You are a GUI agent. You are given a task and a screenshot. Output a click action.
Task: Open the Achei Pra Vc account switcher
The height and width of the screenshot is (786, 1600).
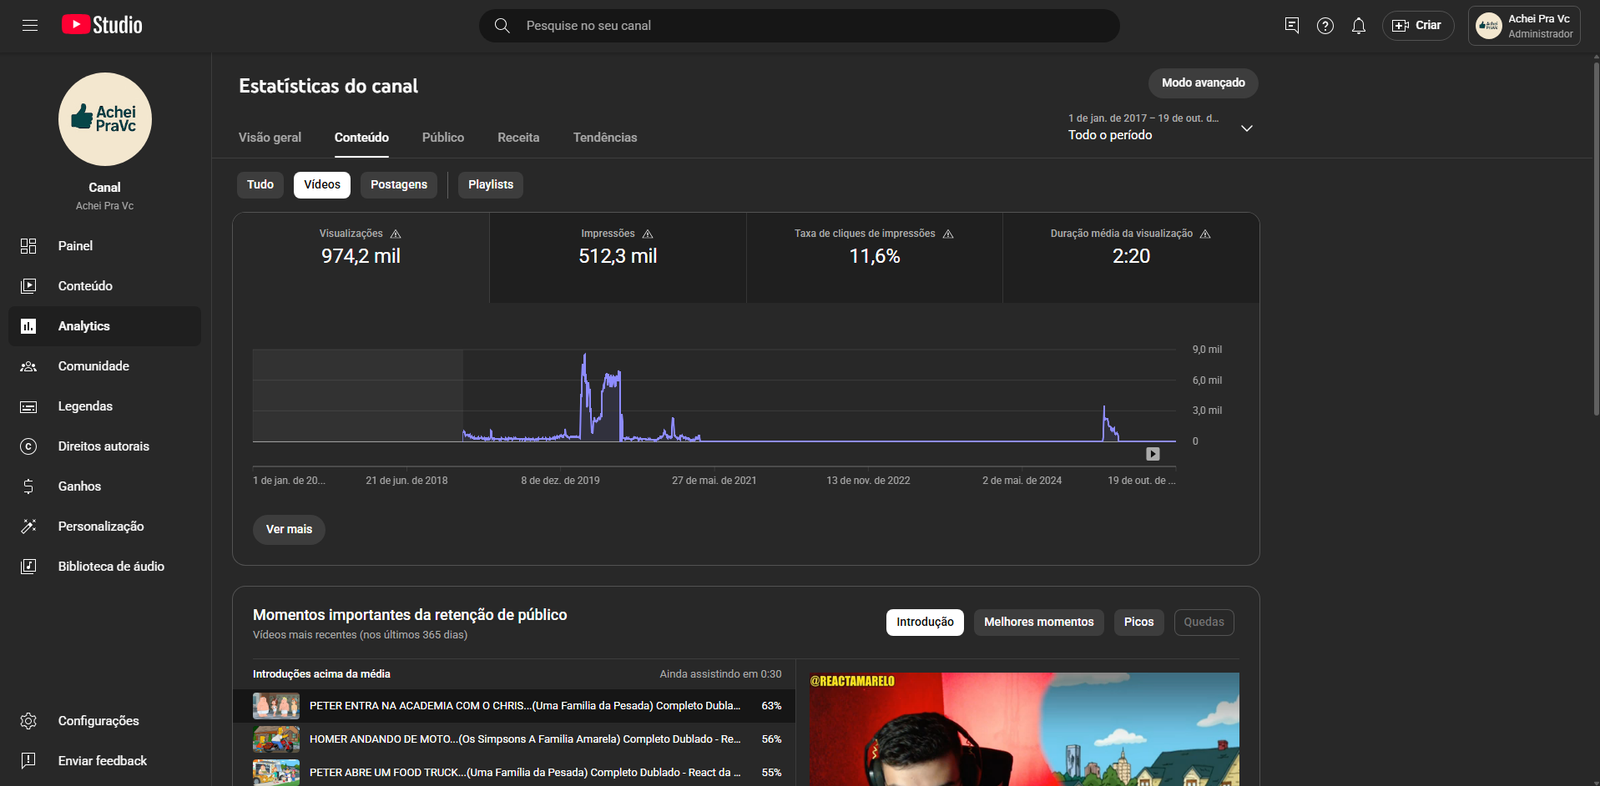coord(1524,26)
